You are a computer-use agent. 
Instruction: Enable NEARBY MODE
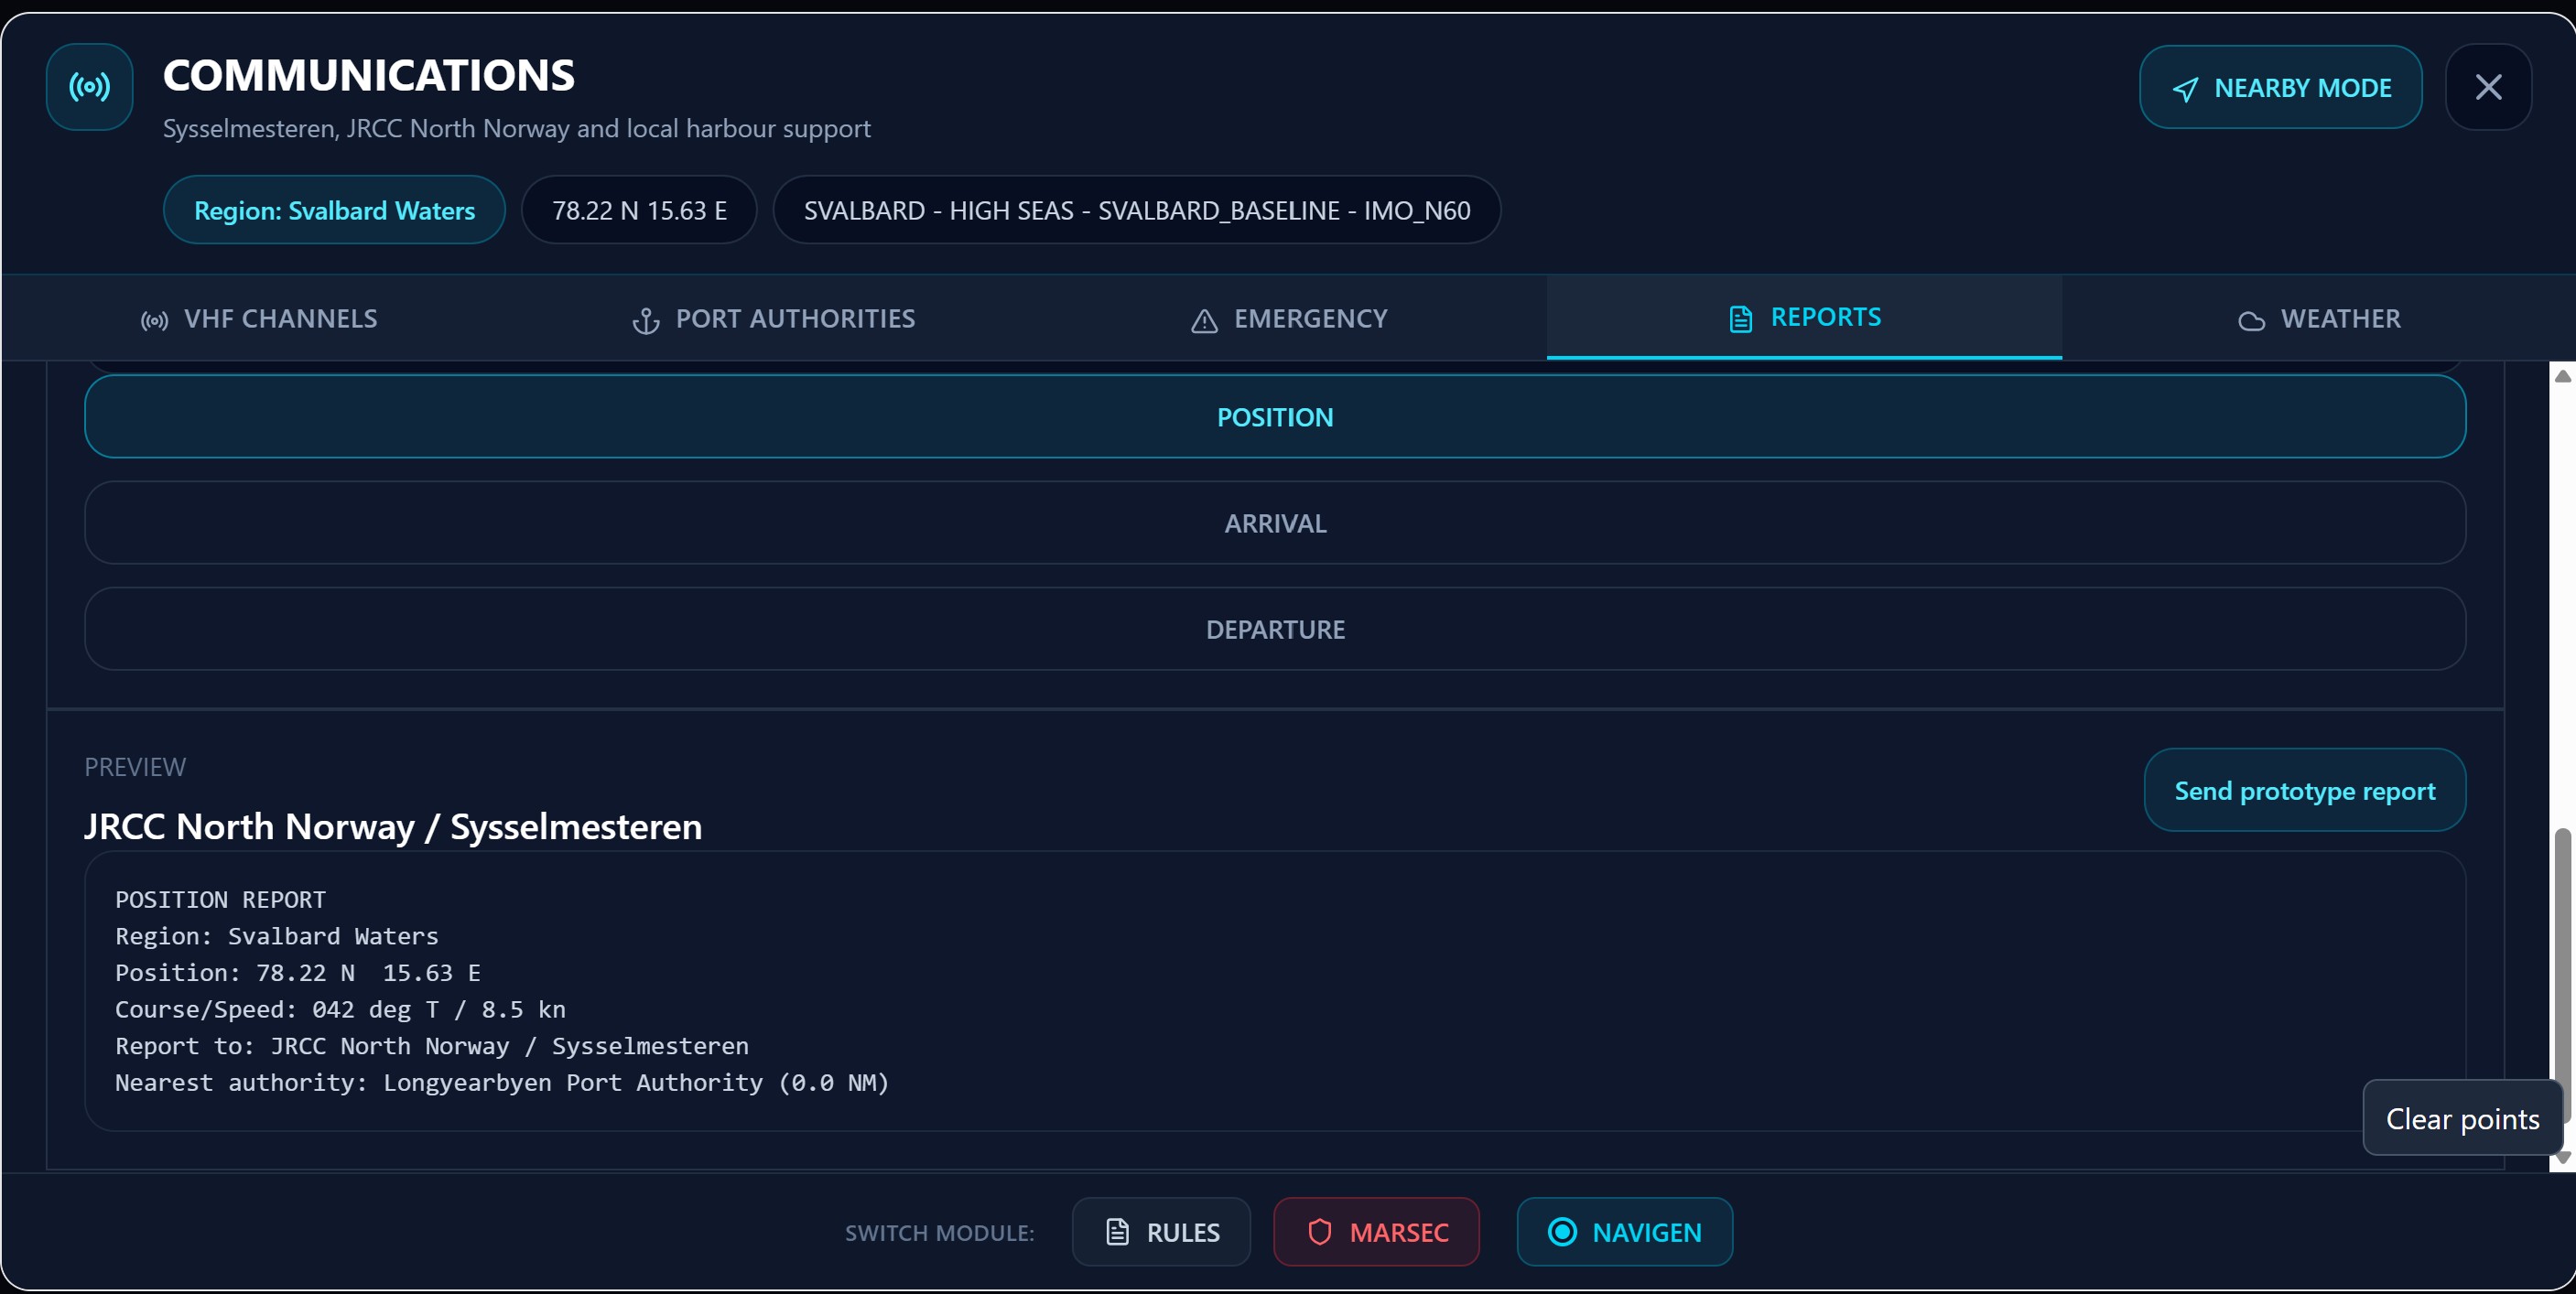[2281, 87]
